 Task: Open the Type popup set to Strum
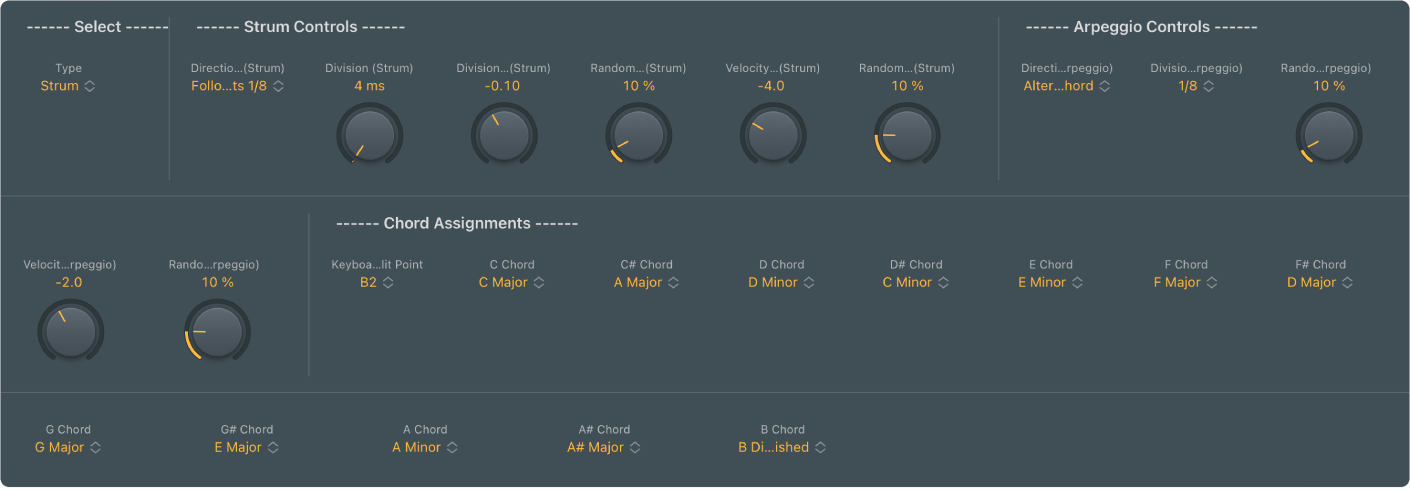[x=68, y=86]
